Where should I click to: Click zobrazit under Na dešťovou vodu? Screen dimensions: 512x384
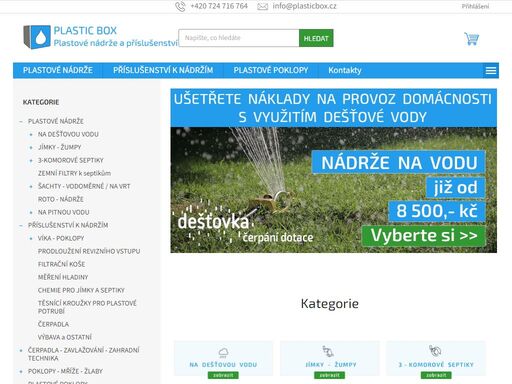pyautogui.click(x=223, y=375)
